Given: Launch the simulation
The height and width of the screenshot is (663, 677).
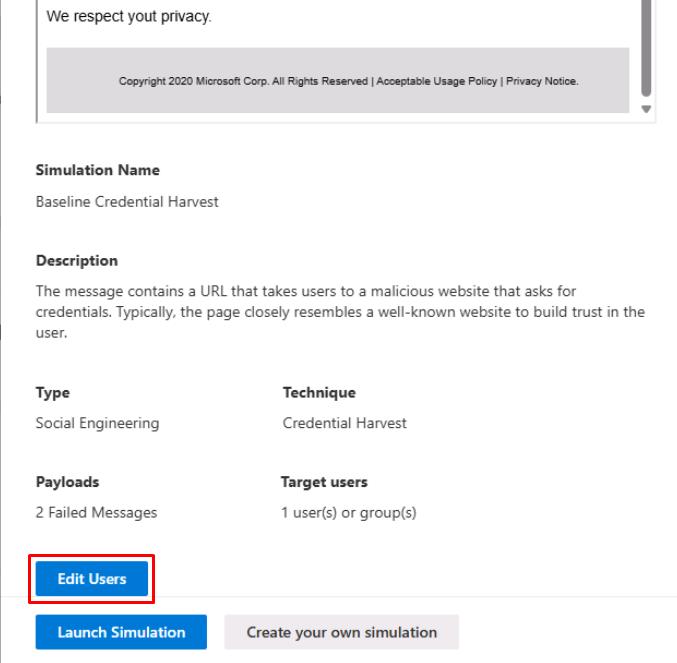Looking at the screenshot, I should [x=121, y=632].
